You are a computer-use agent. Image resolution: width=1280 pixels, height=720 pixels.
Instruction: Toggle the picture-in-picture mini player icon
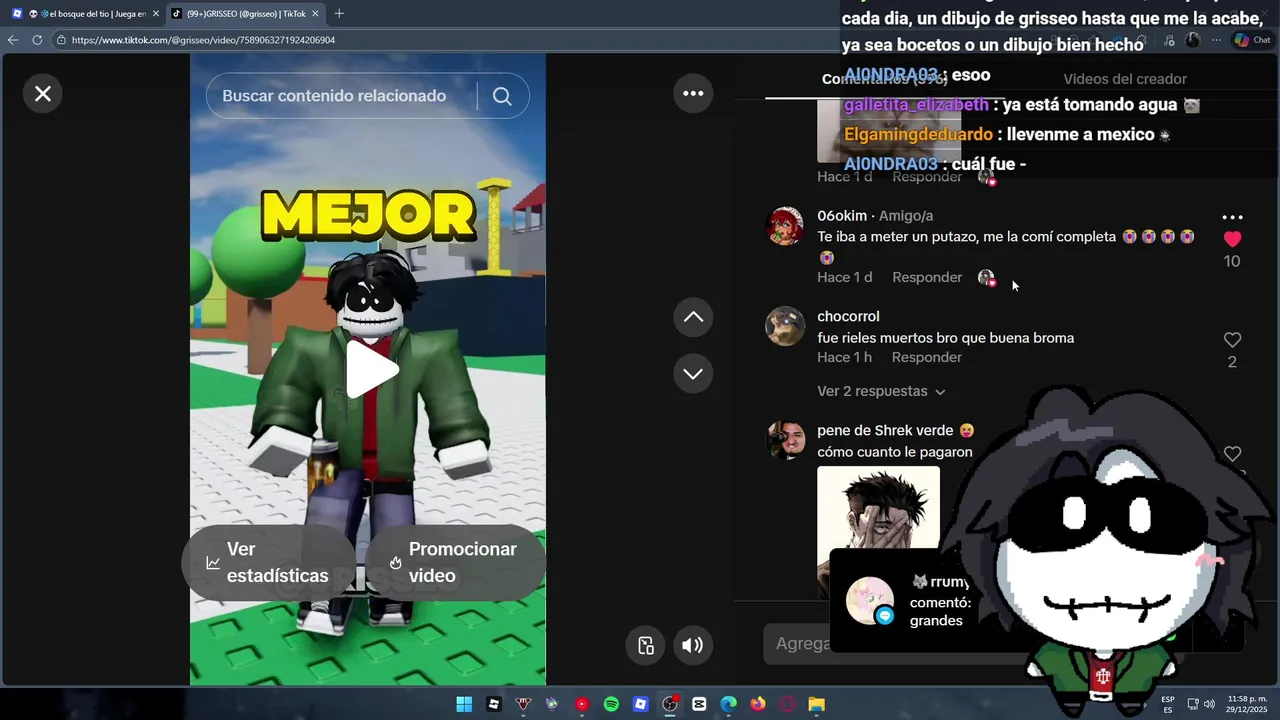[645, 645]
